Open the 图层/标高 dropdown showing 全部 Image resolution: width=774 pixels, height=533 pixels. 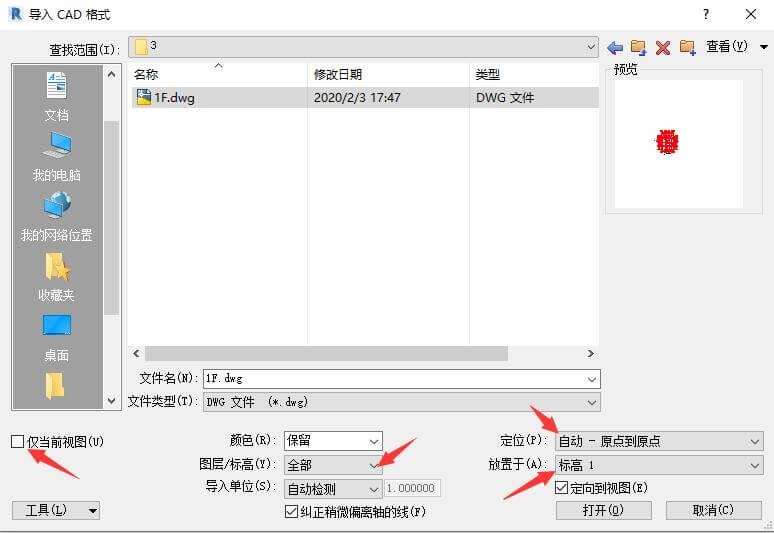click(x=333, y=465)
